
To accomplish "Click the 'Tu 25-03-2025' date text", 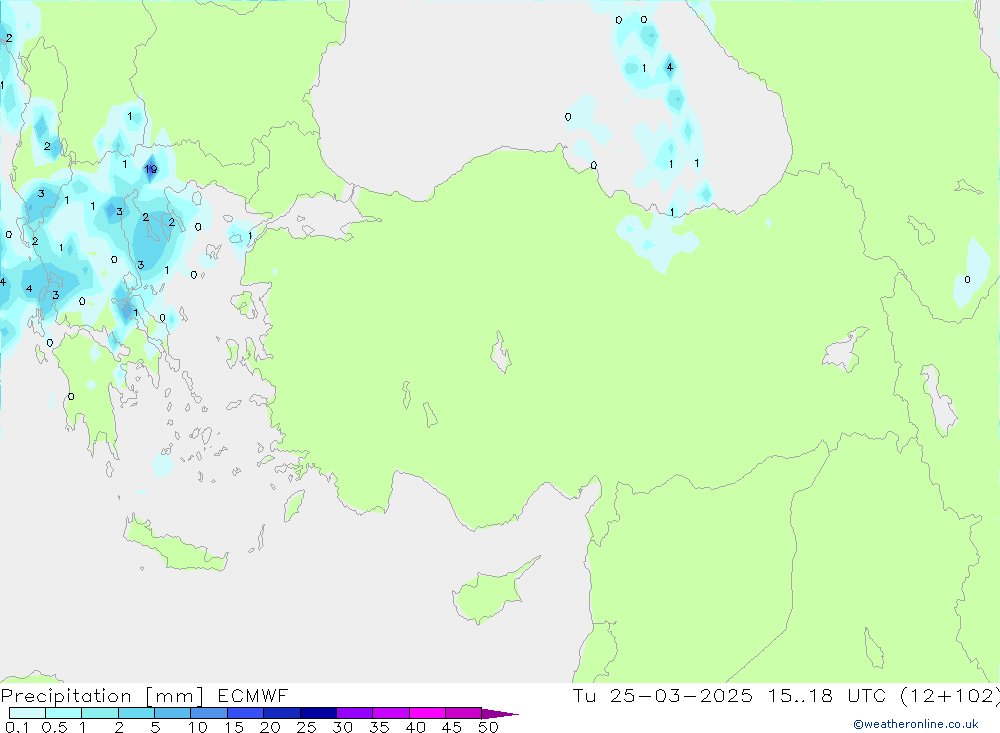I will (x=662, y=695).
